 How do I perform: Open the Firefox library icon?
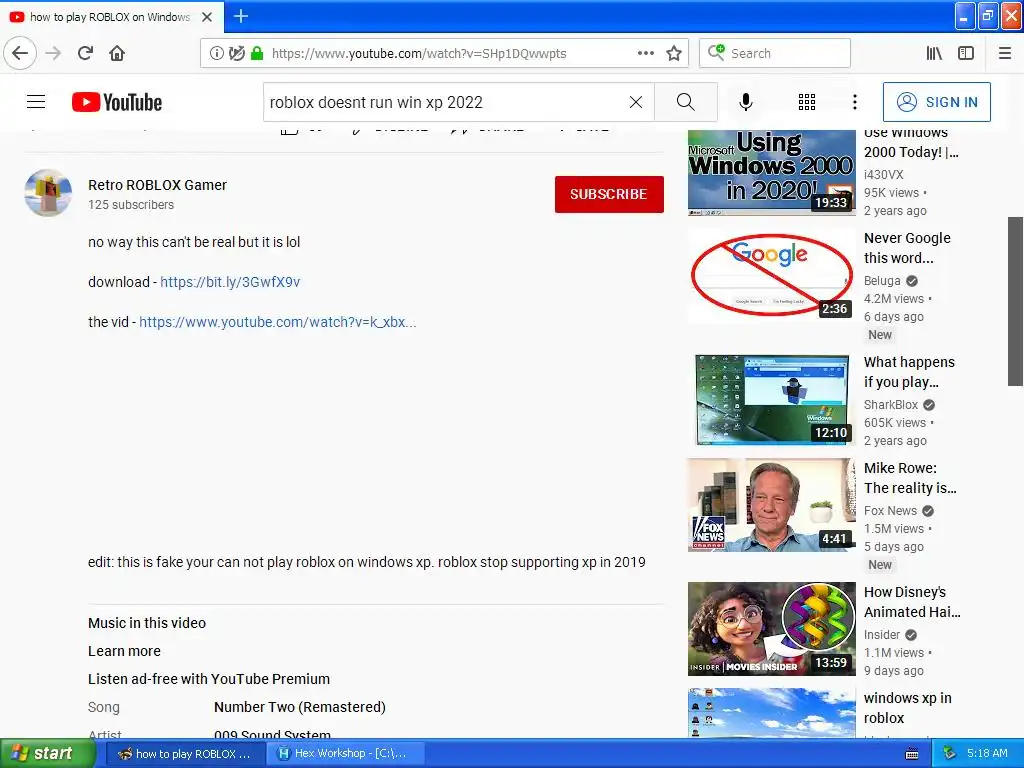coord(934,53)
